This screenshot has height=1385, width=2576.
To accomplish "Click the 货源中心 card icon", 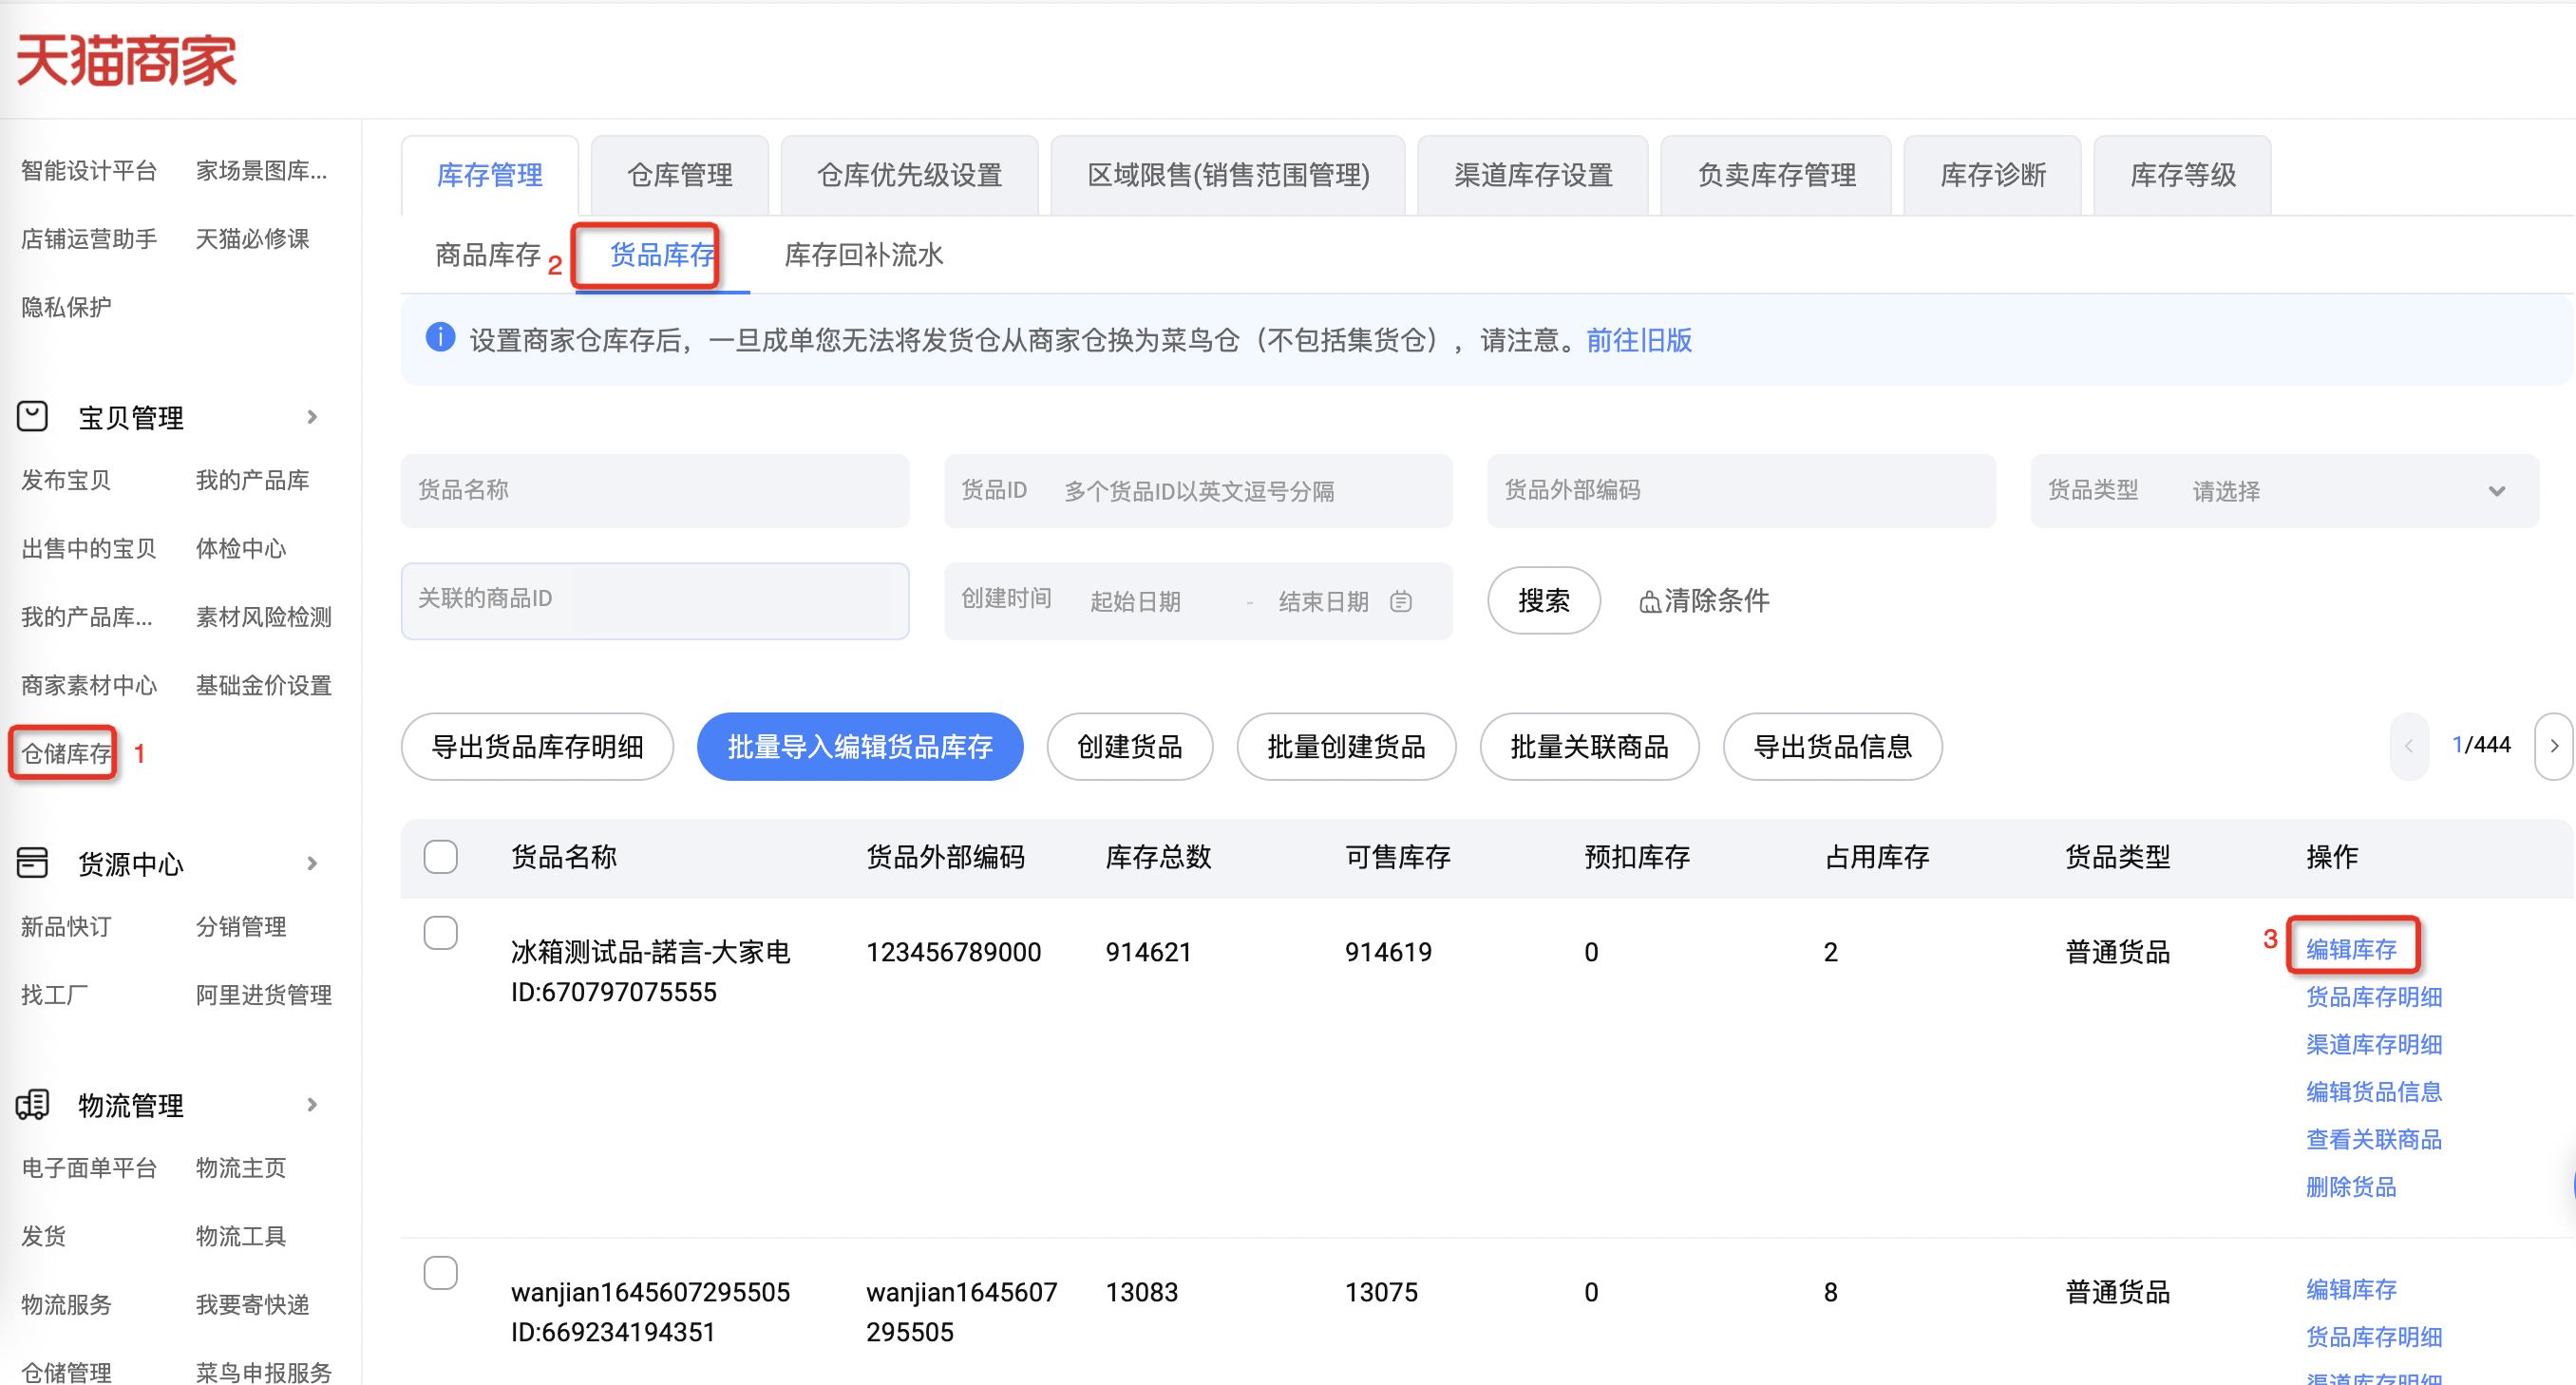I will 32,863.
